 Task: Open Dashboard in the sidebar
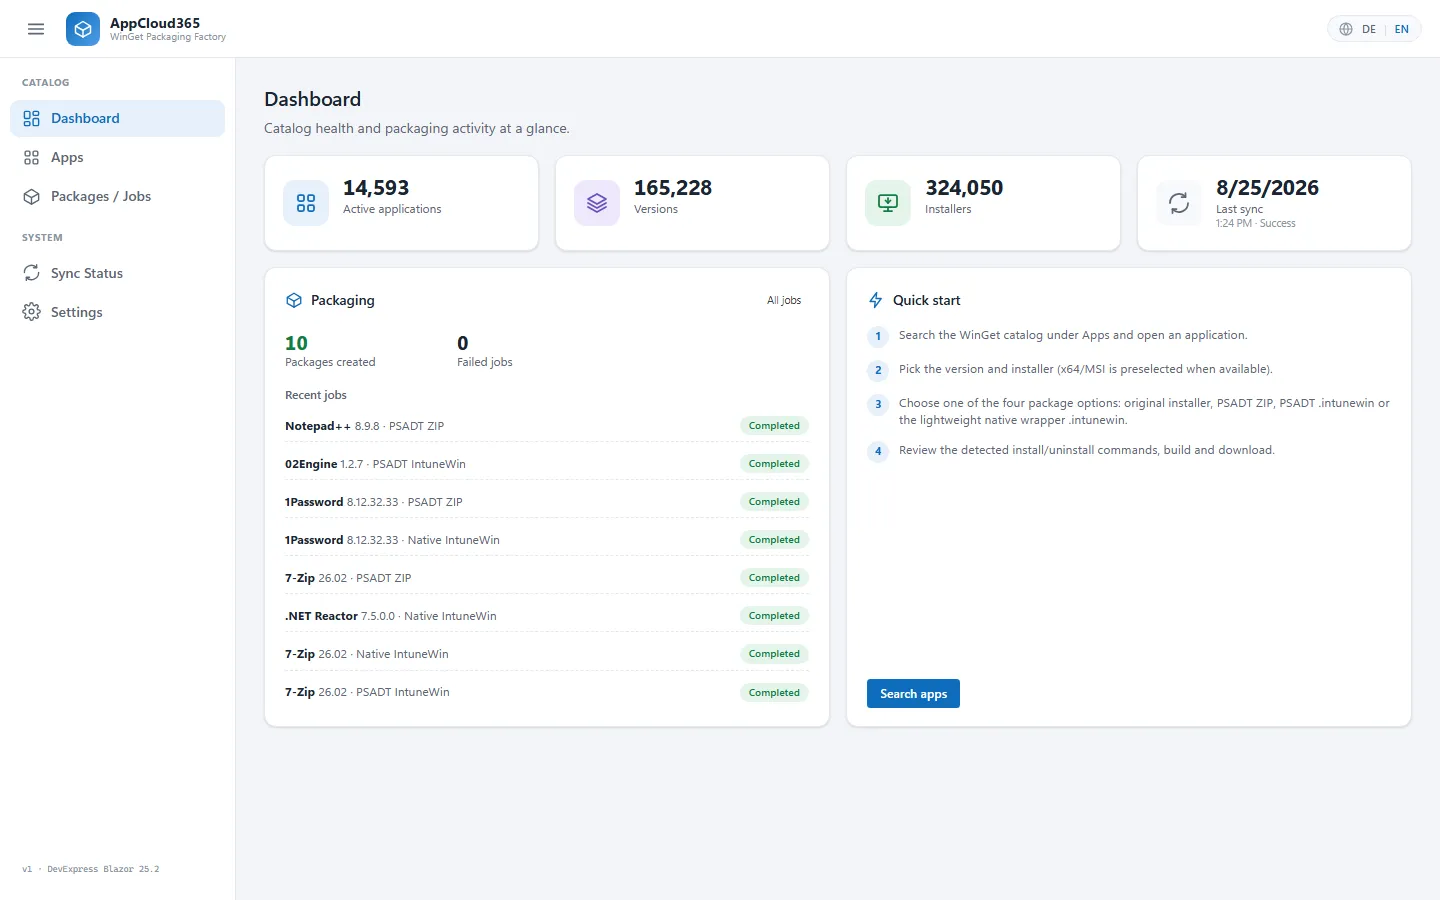(x=117, y=118)
